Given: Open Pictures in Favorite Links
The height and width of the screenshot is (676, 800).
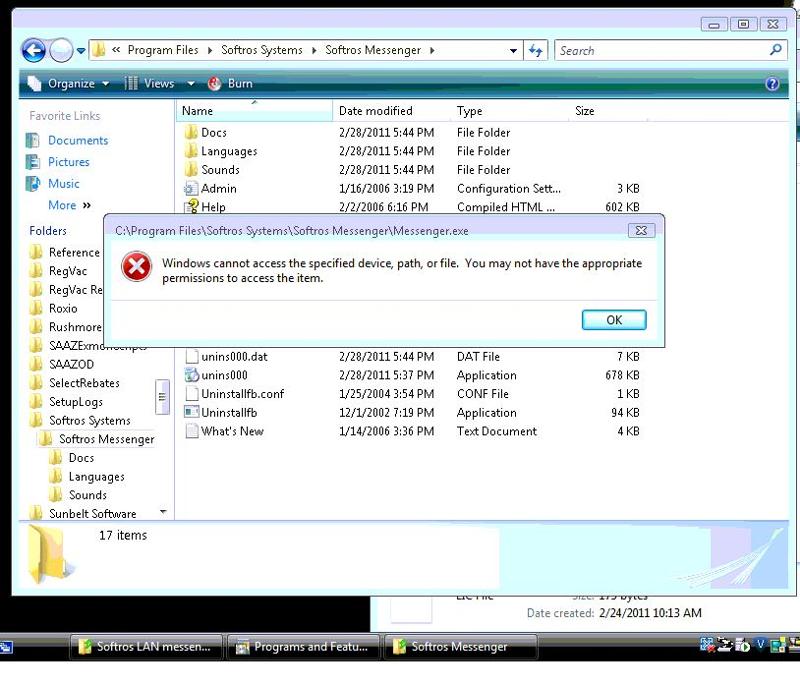Looking at the screenshot, I should 69,162.
